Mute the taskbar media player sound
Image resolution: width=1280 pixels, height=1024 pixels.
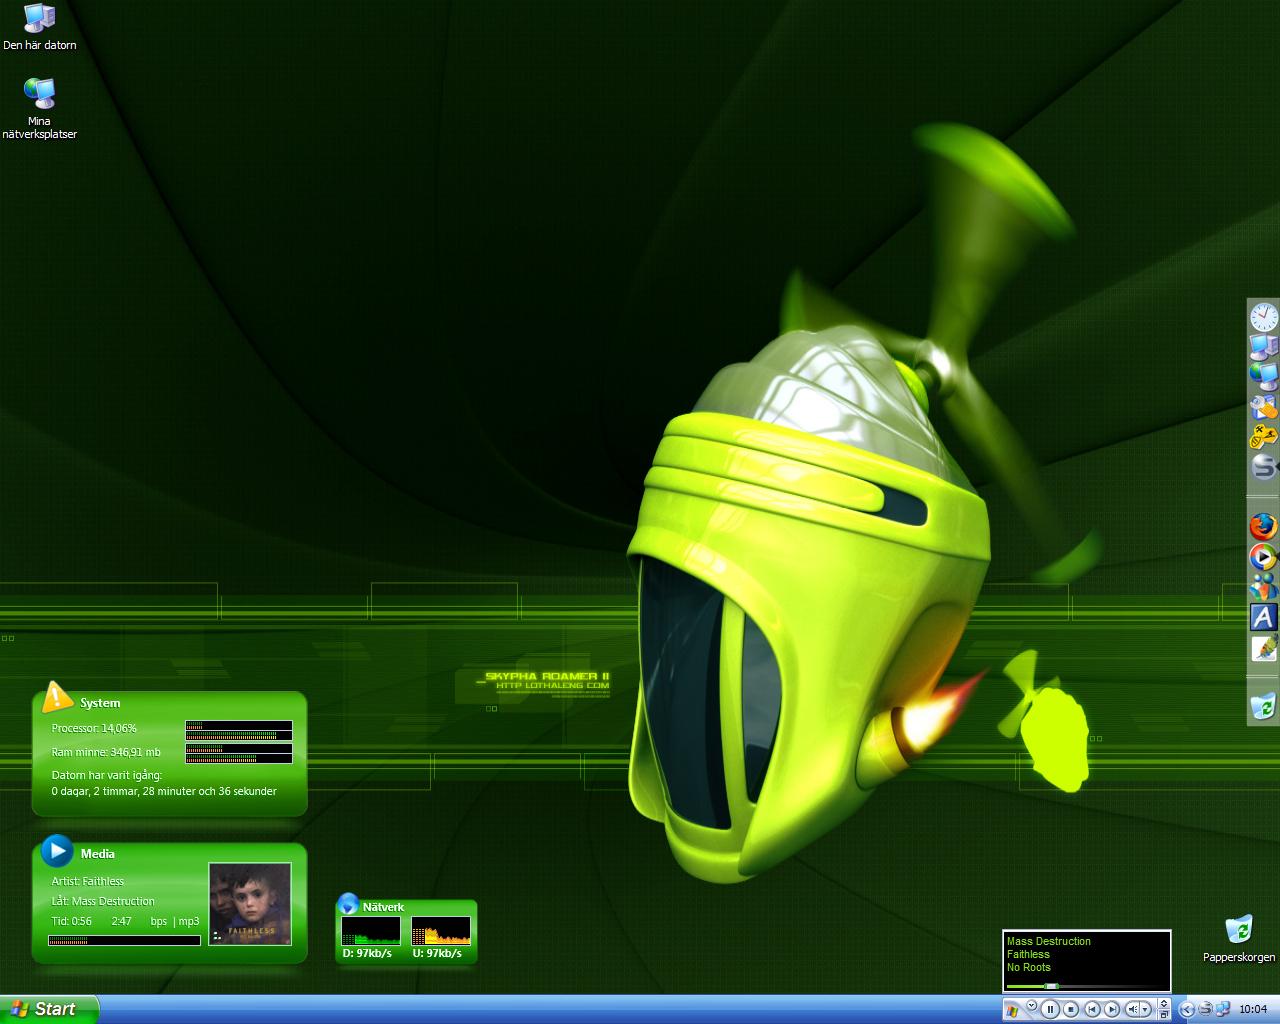point(1132,1009)
